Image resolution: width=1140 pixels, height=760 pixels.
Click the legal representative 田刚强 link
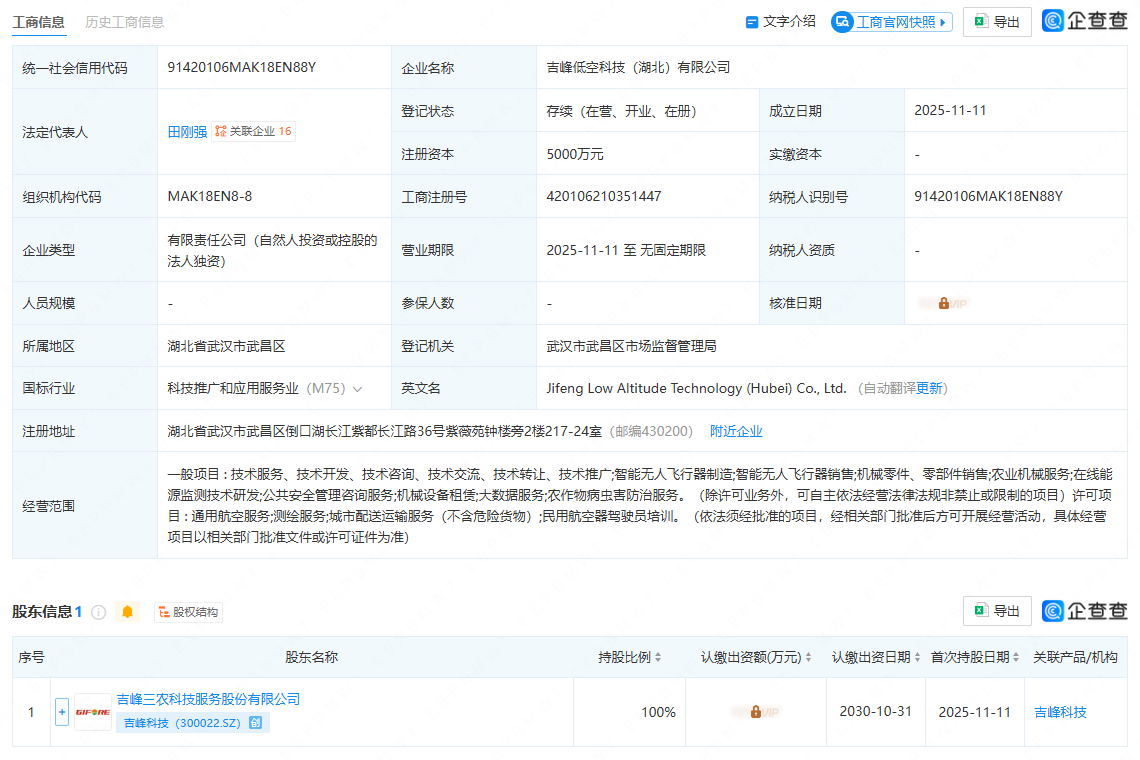click(x=187, y=130)
